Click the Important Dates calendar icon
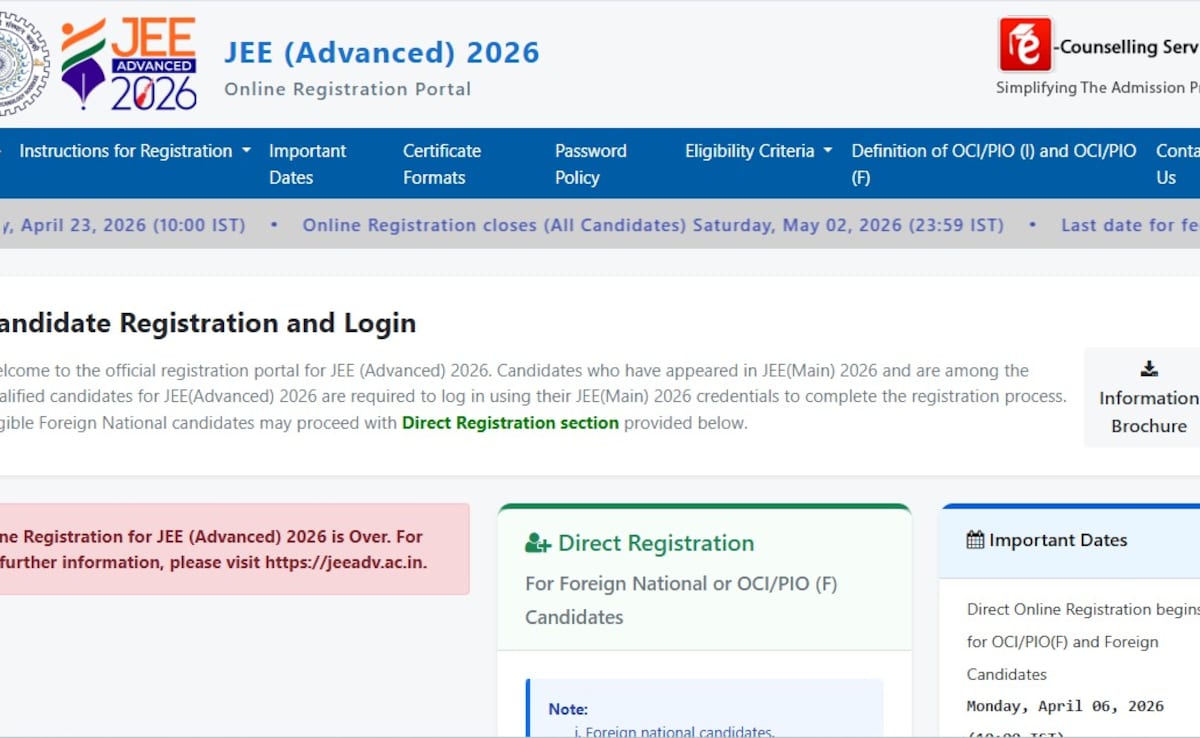 pos(975,540)
